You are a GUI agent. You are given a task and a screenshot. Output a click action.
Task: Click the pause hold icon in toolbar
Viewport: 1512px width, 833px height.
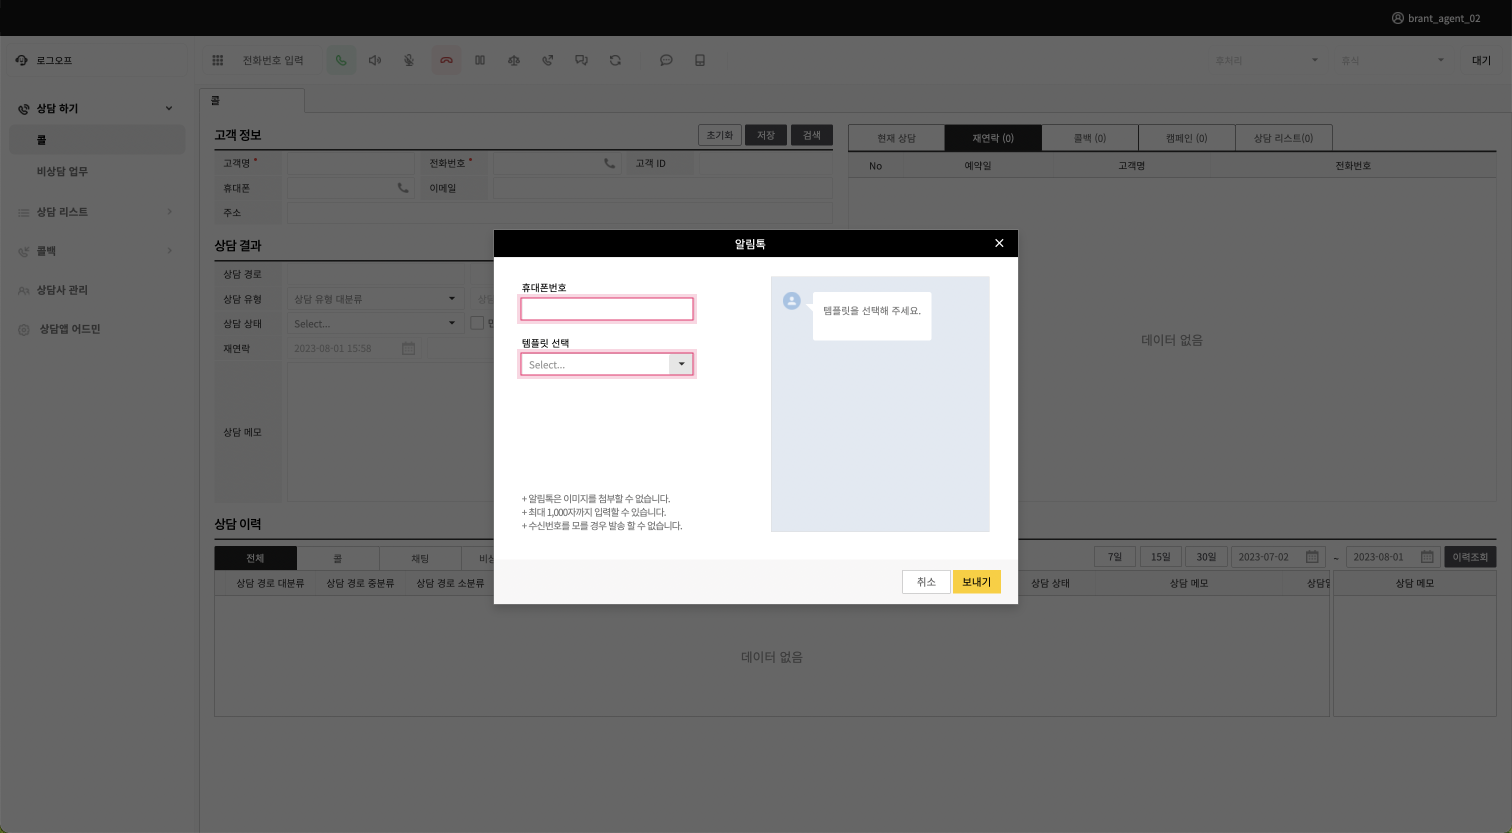480,61
